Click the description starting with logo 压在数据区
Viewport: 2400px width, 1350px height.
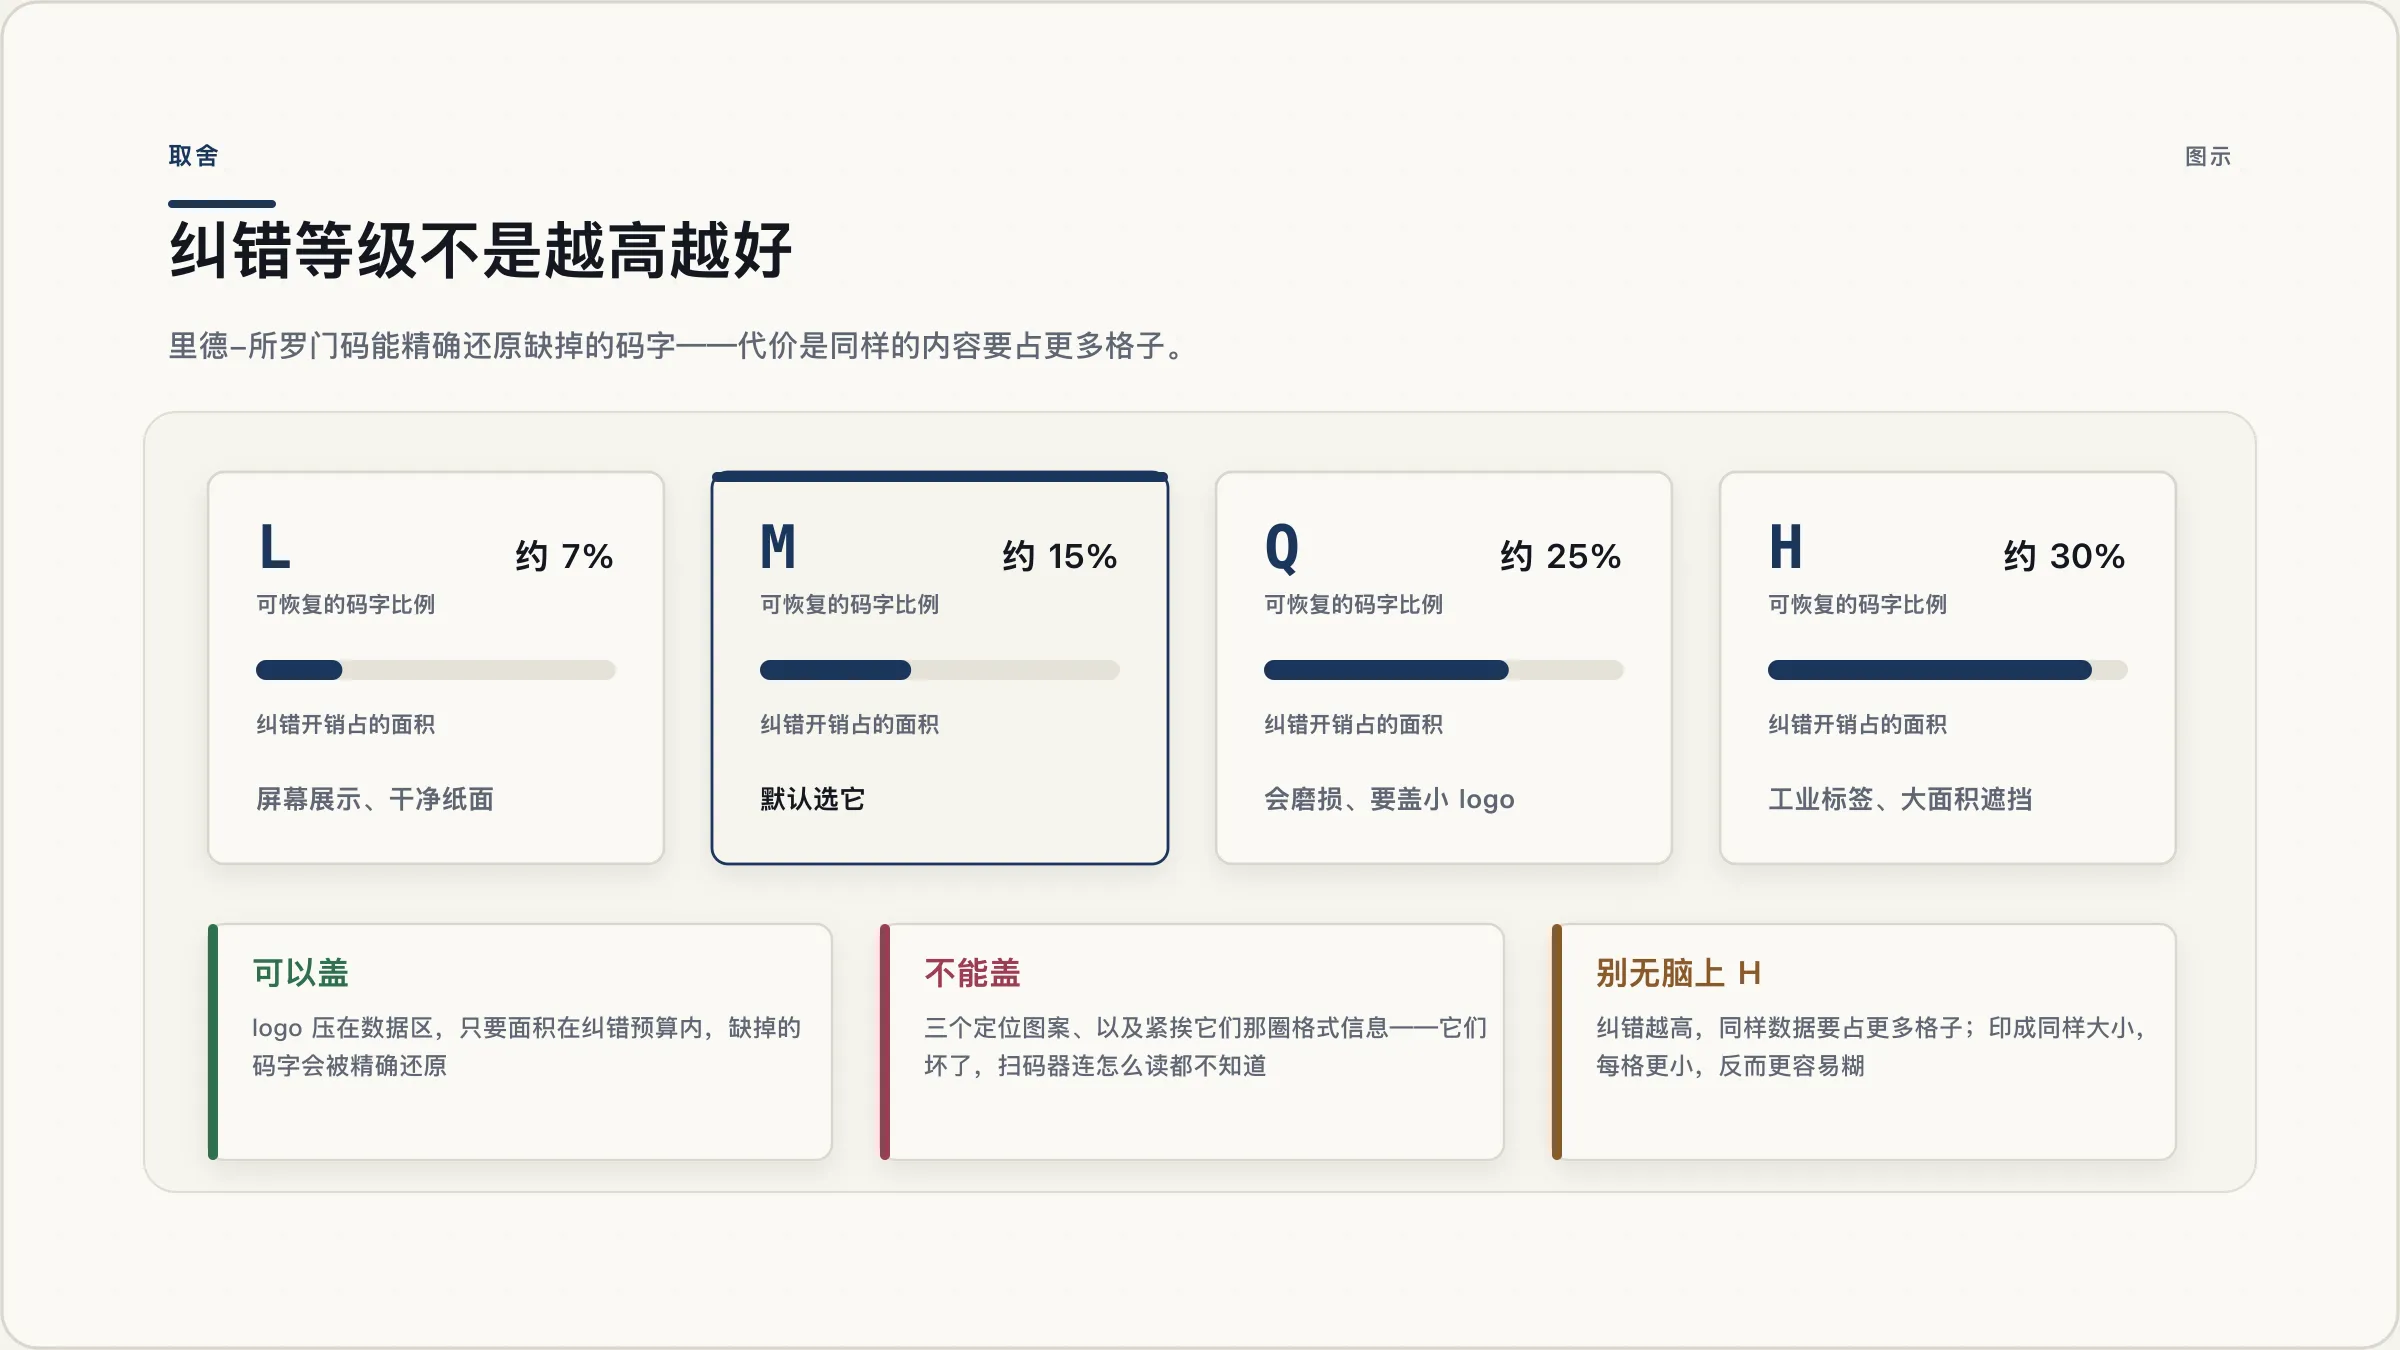pyautogui.click(x=526, y=1047)
